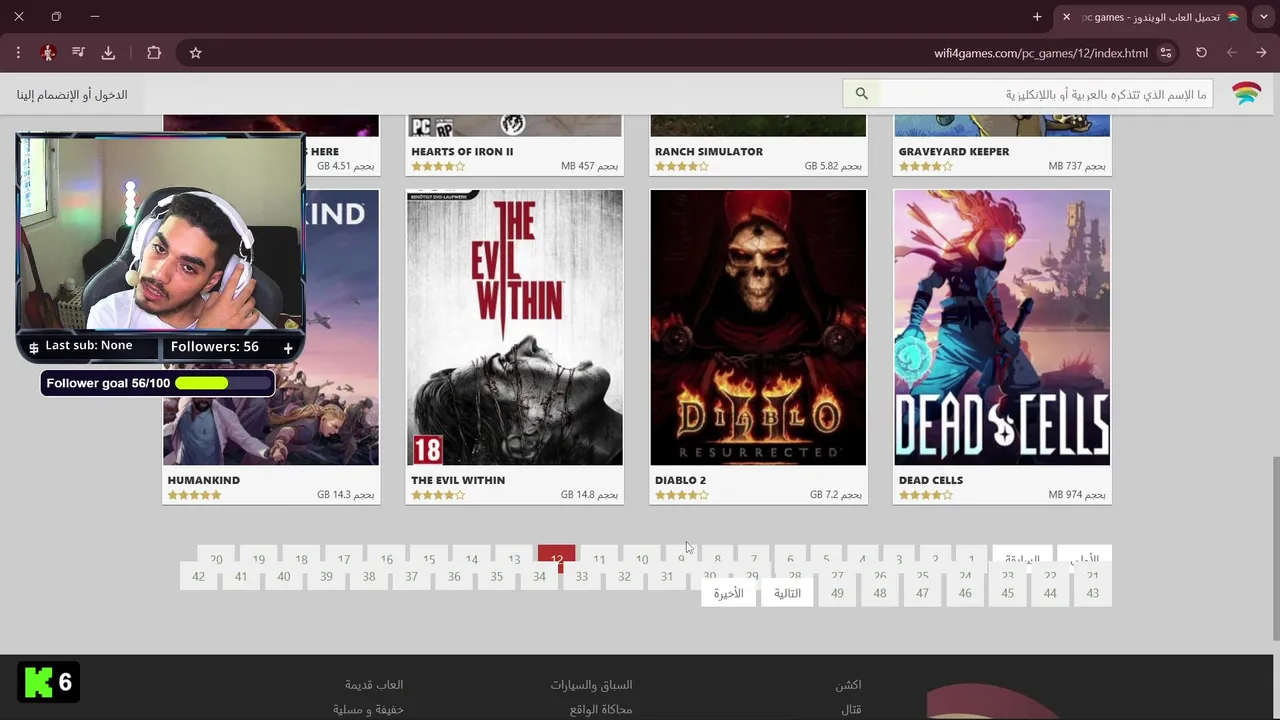
Task: Expand the tab search dropdown arrow
Action: (1264, 17)
